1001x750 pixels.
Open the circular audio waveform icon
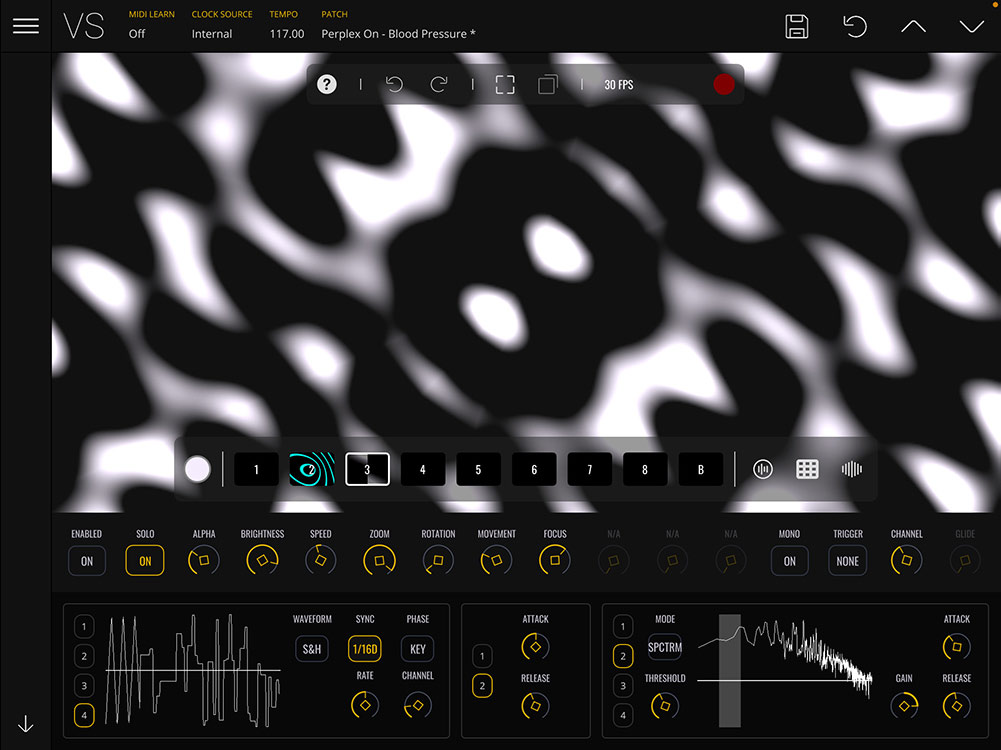point(763,469)
